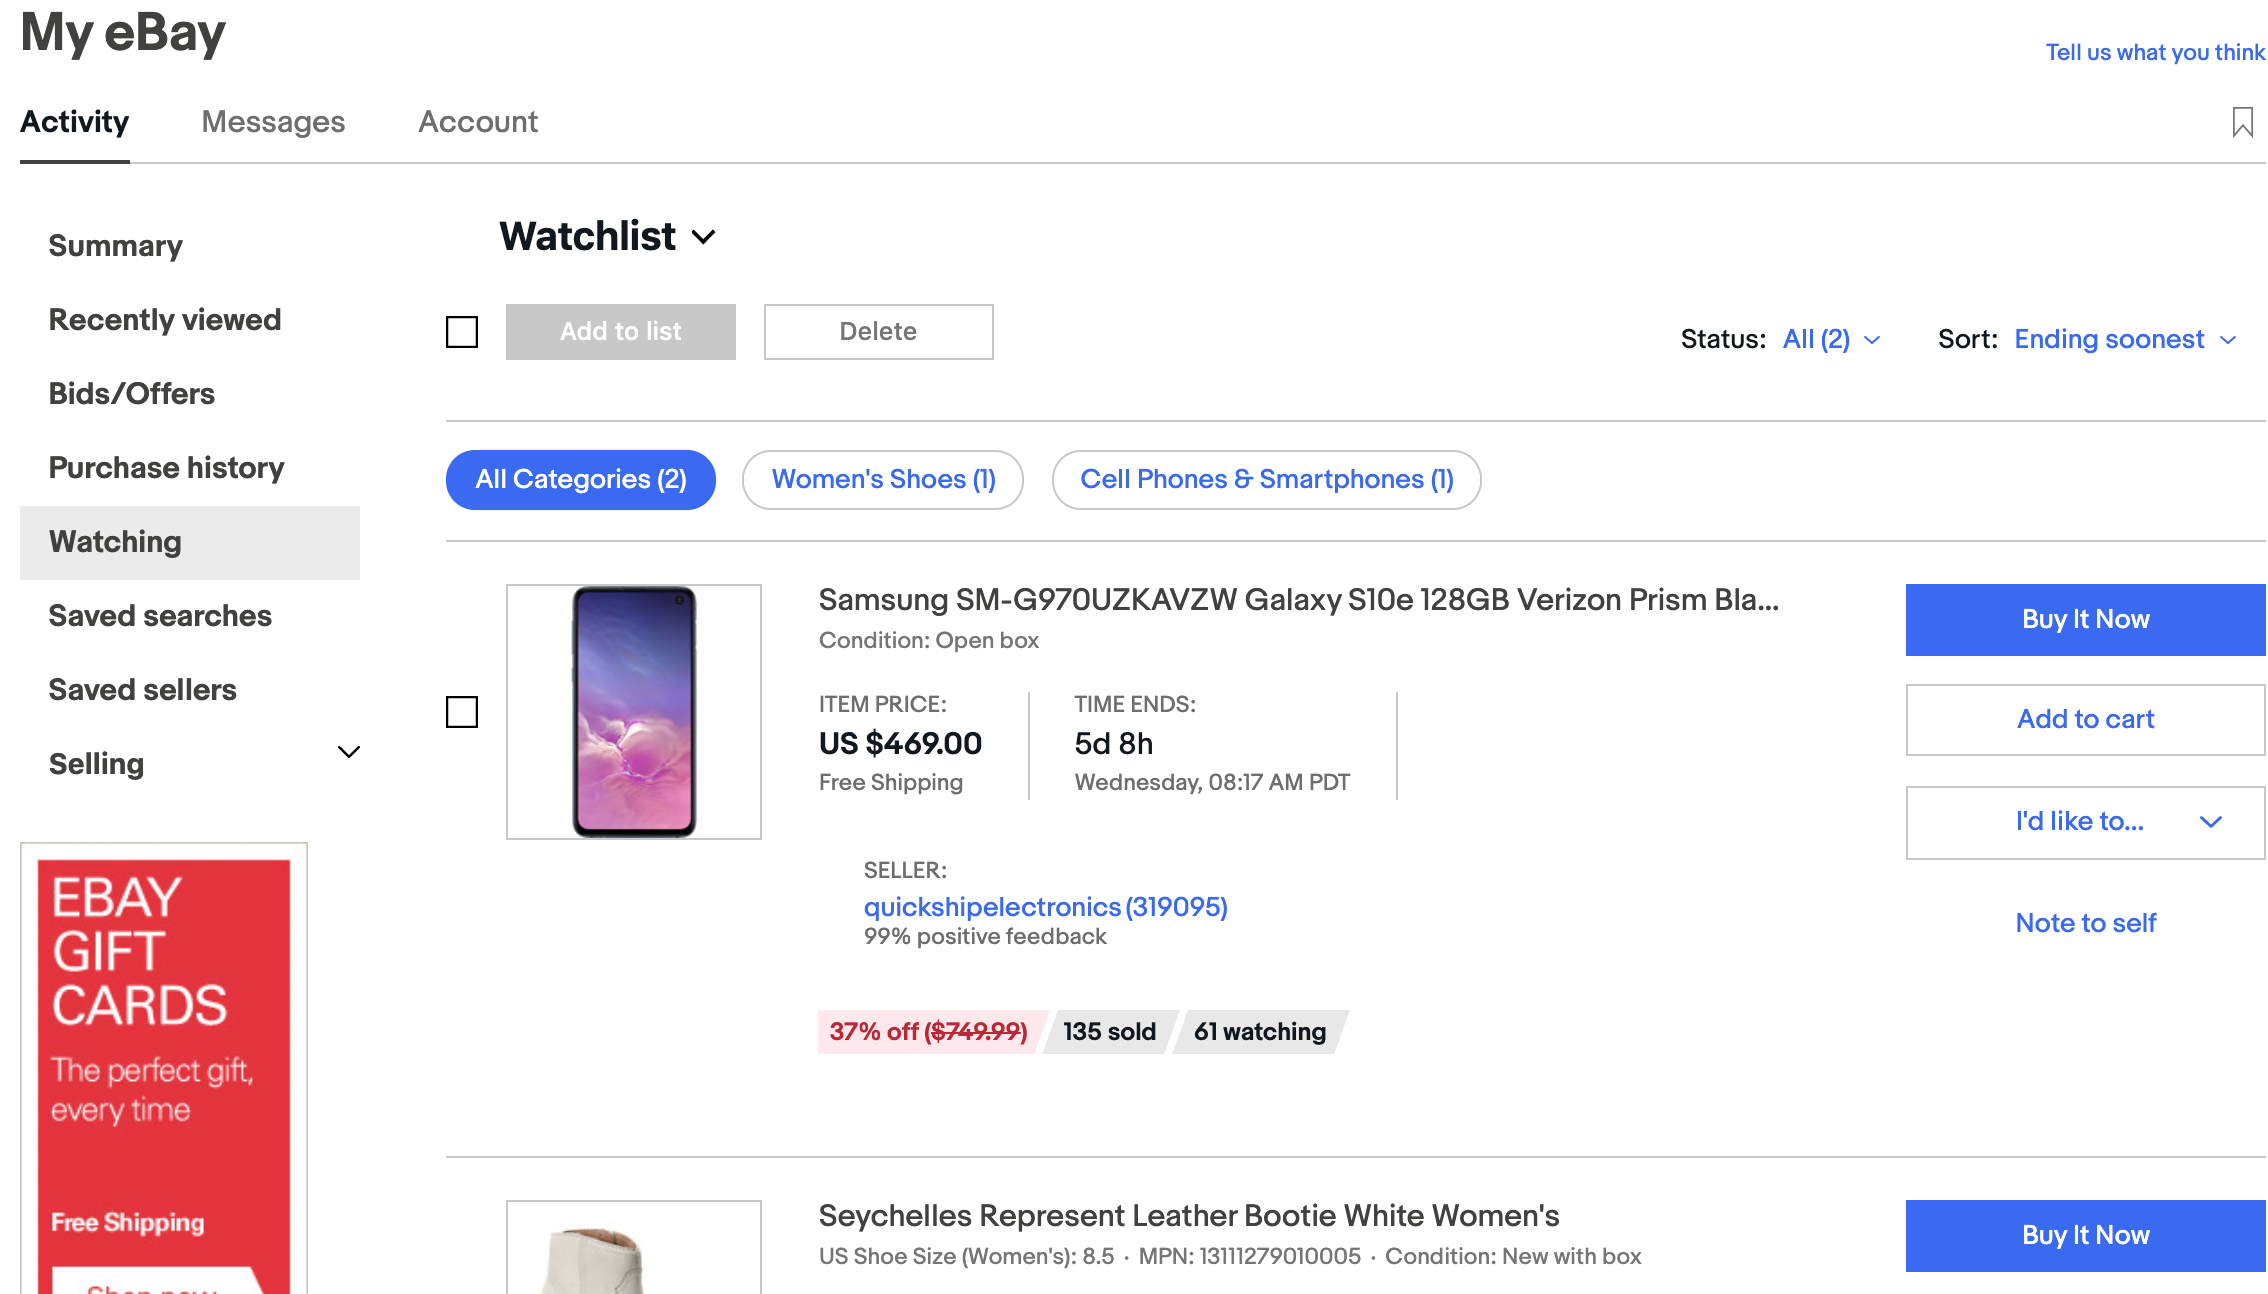Check the select-all checkbox above the list
2268x1294 pixels.
[x=462, y=331]
